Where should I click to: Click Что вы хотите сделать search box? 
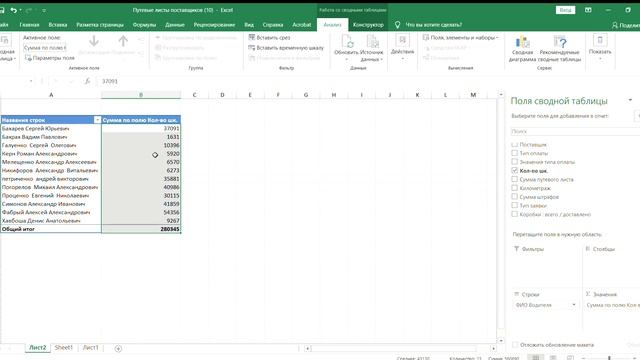click(x=433, y=25)
